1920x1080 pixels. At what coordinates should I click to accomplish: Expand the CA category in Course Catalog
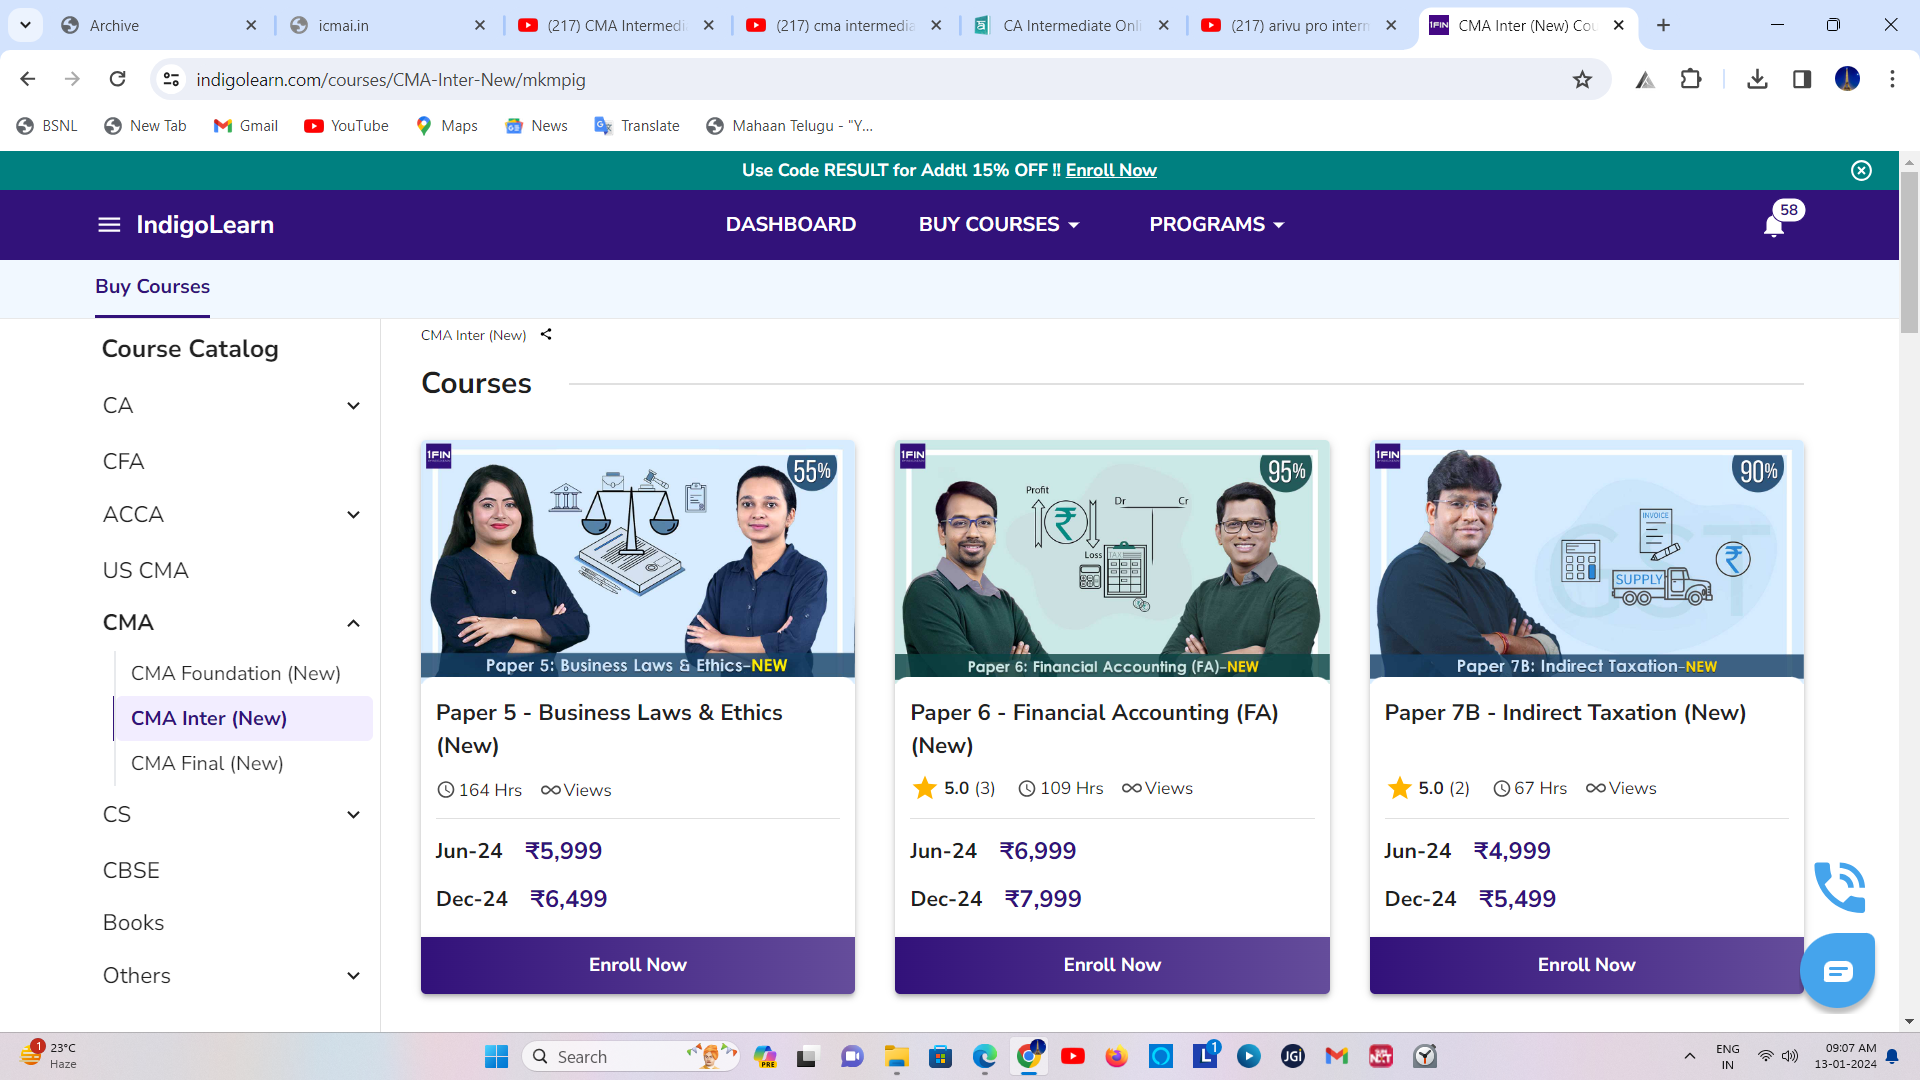[x=353, y=406]
